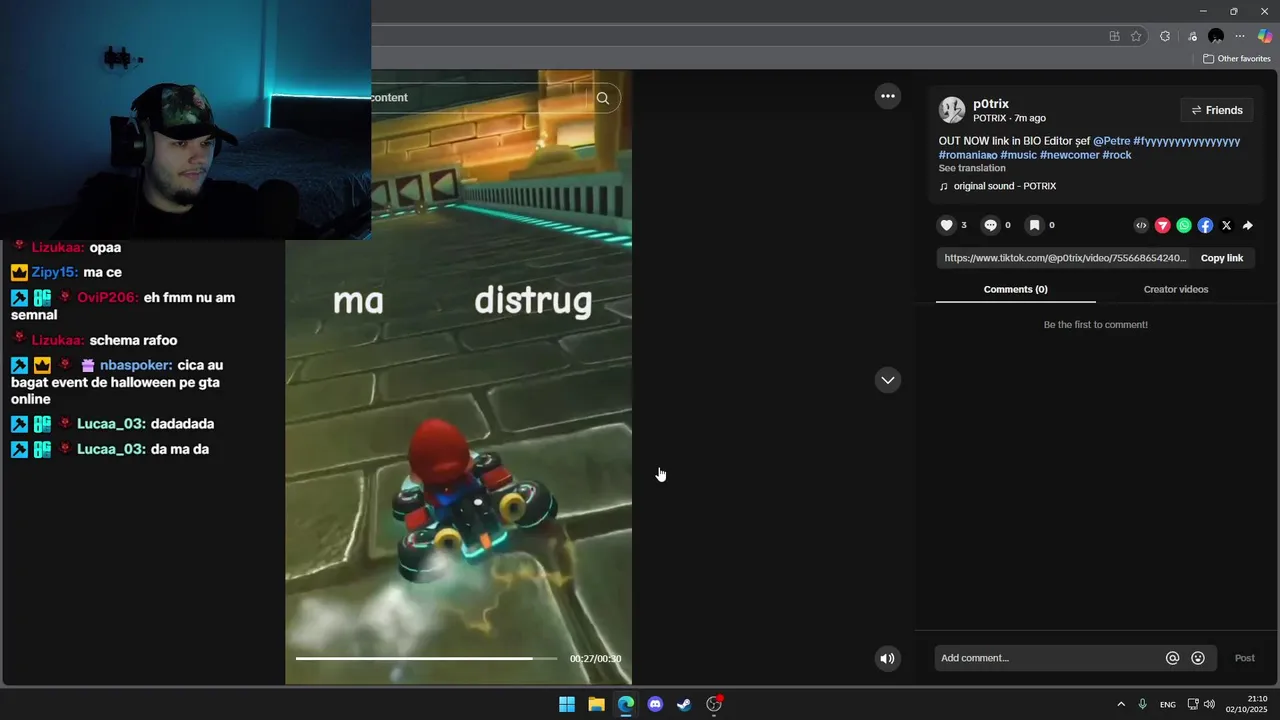Click the p0trix username
The height and width of the screenshot is (720, 1280).
pos(991,104)
